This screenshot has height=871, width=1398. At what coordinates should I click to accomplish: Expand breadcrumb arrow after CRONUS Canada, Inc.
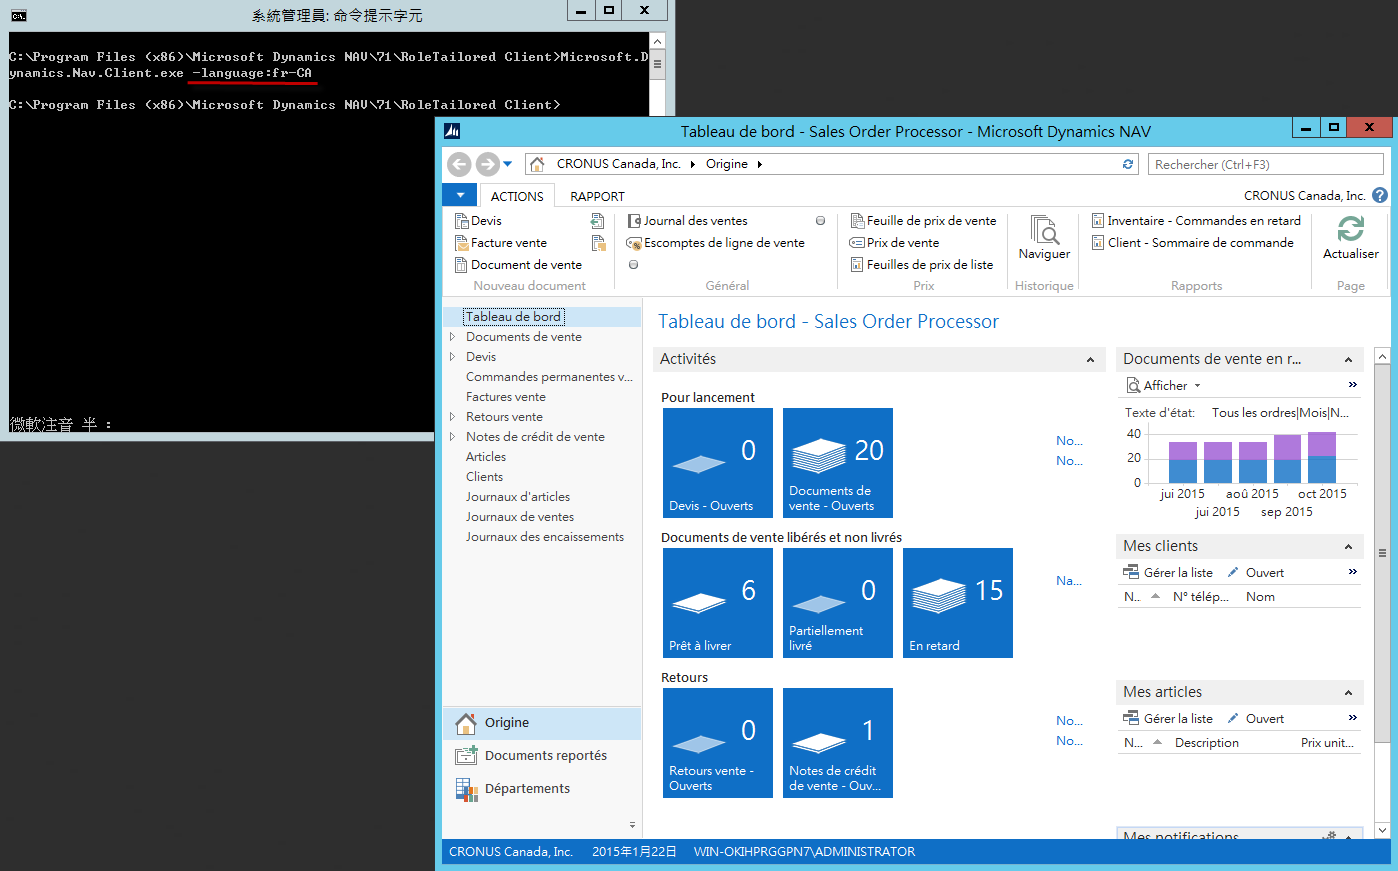pos(693,164)
